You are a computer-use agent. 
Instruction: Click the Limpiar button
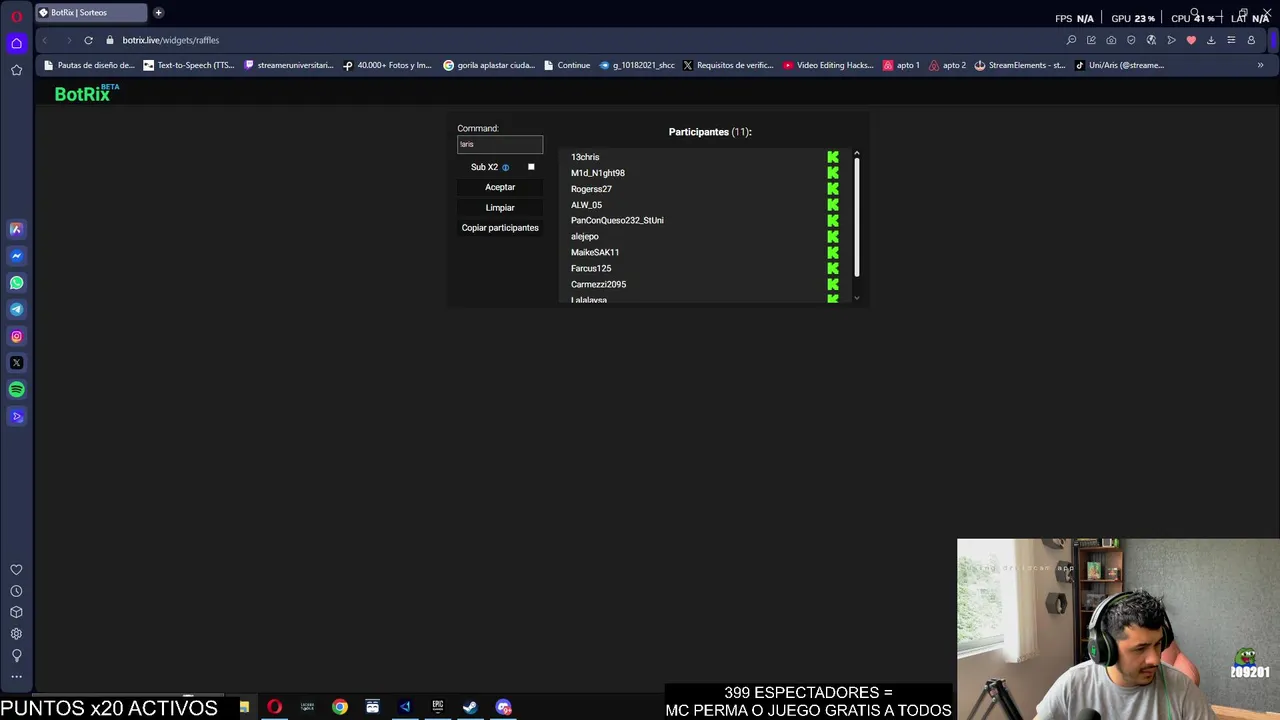tap(500, 208)
